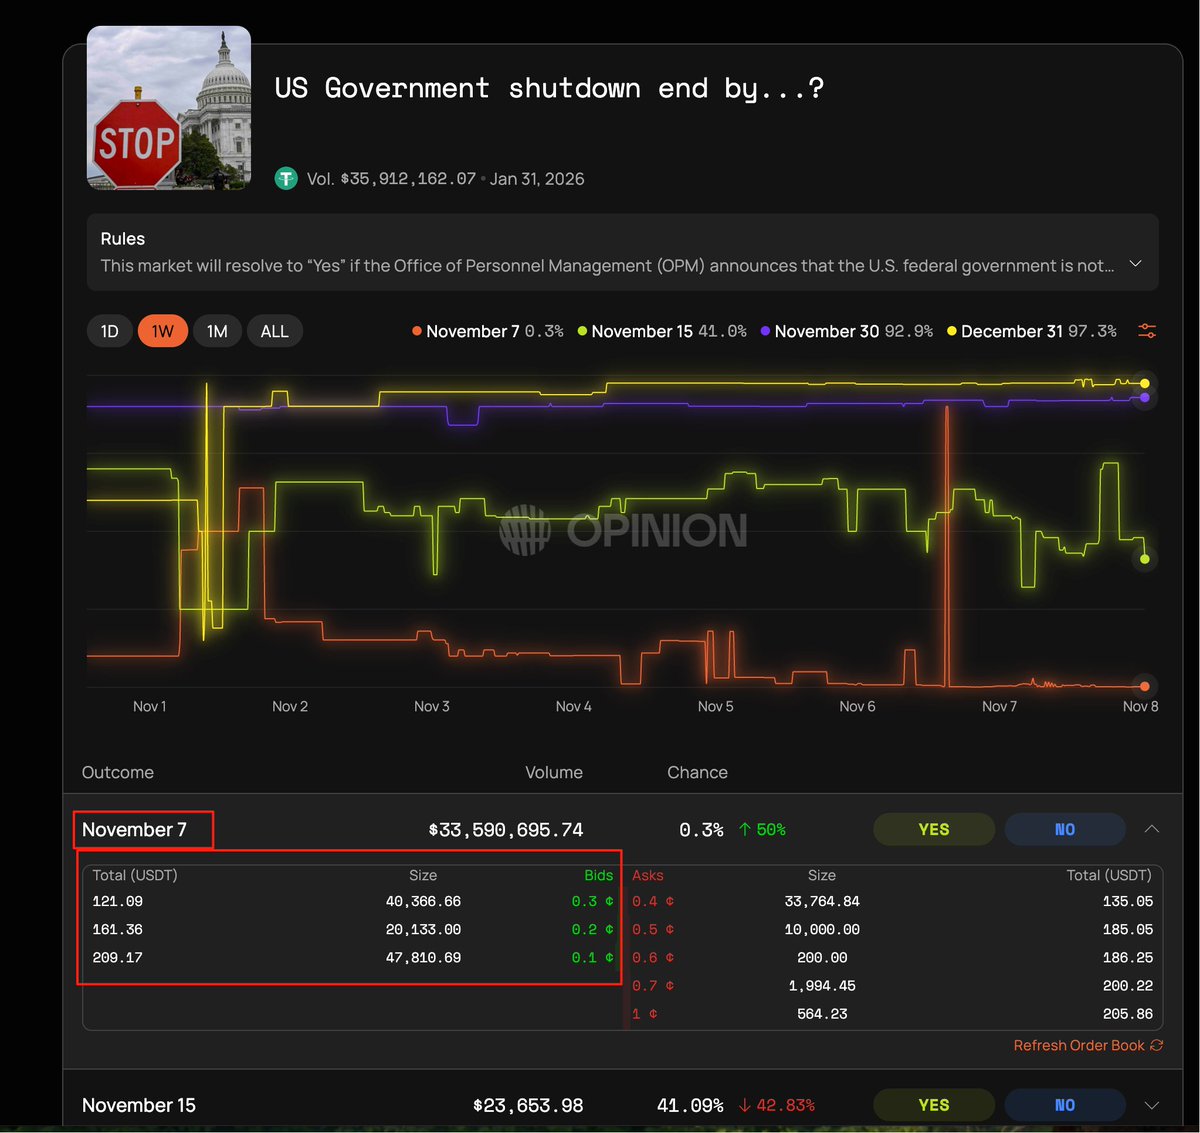
Task: Open the chart settings sliders icon
Action: pyautogui.click(x=1147, y=331)
